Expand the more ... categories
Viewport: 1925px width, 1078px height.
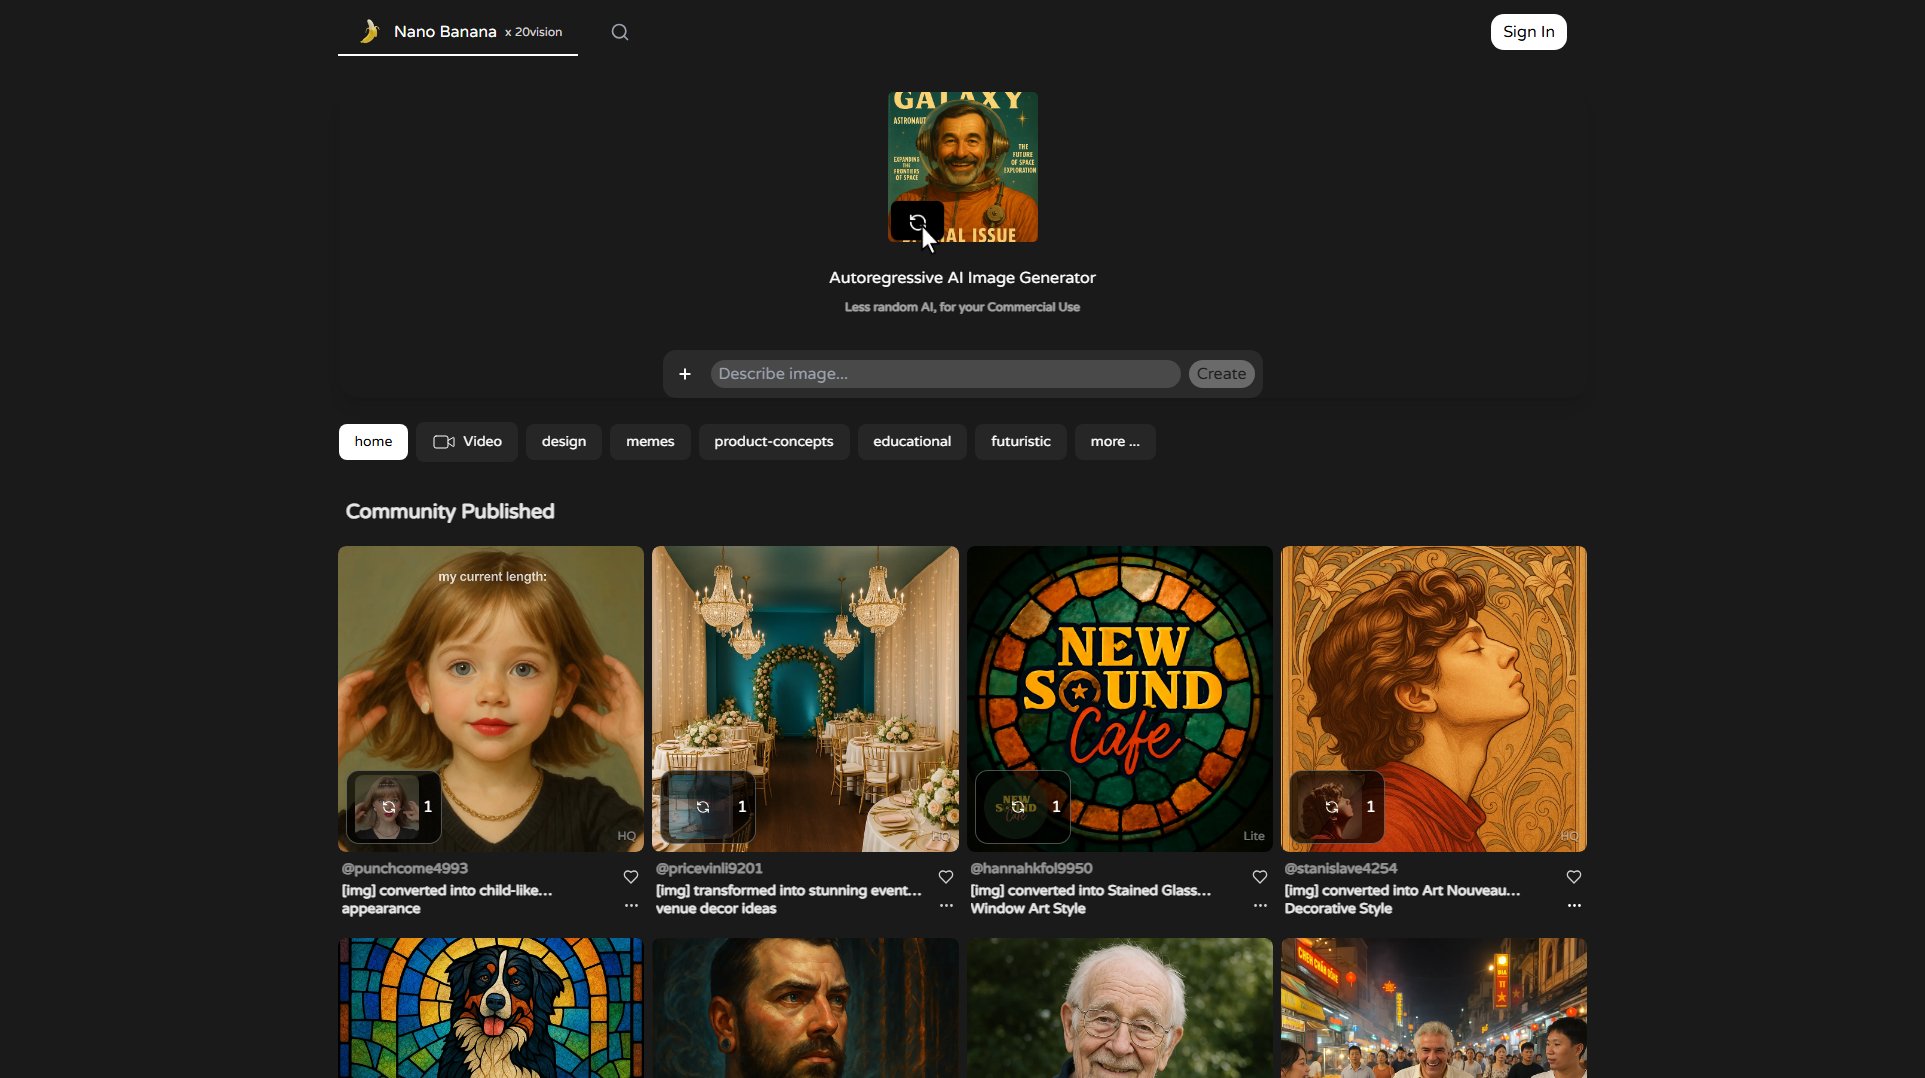click(x=1115, y=442)
